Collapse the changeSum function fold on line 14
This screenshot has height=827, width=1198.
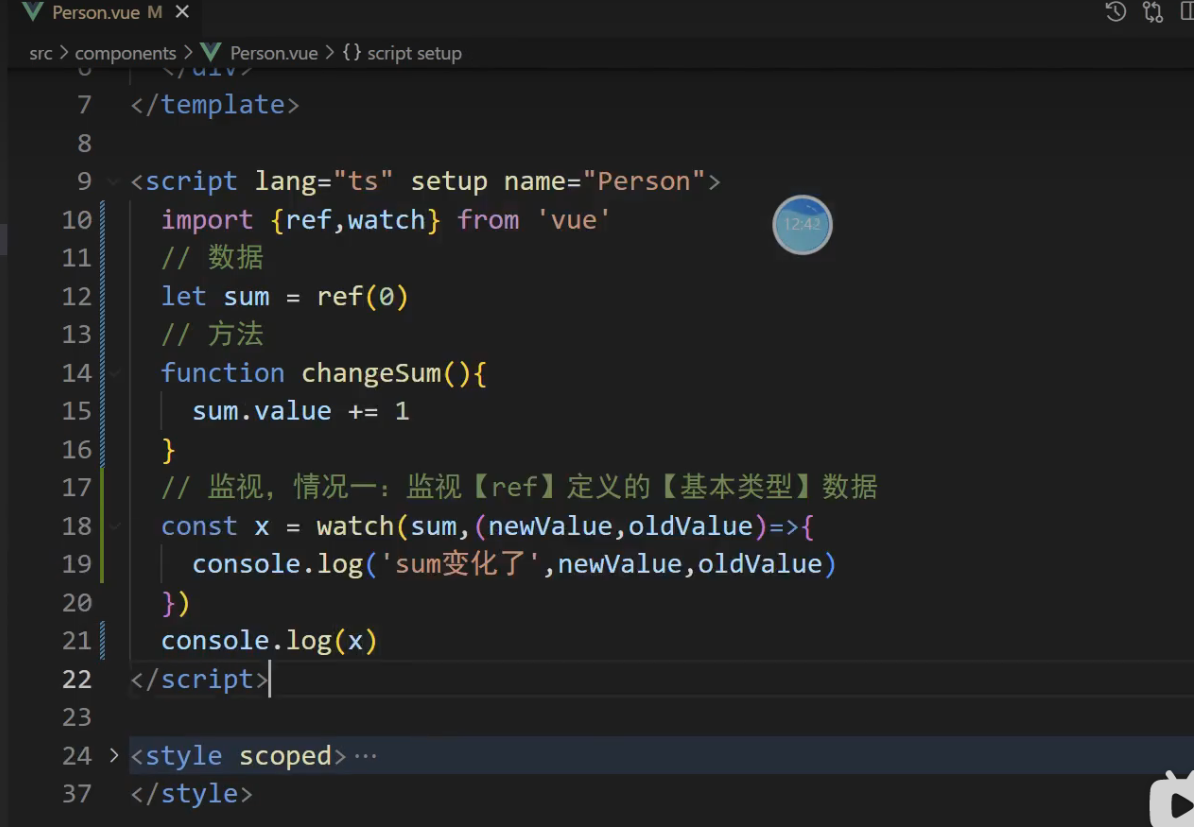coord(114,373)
